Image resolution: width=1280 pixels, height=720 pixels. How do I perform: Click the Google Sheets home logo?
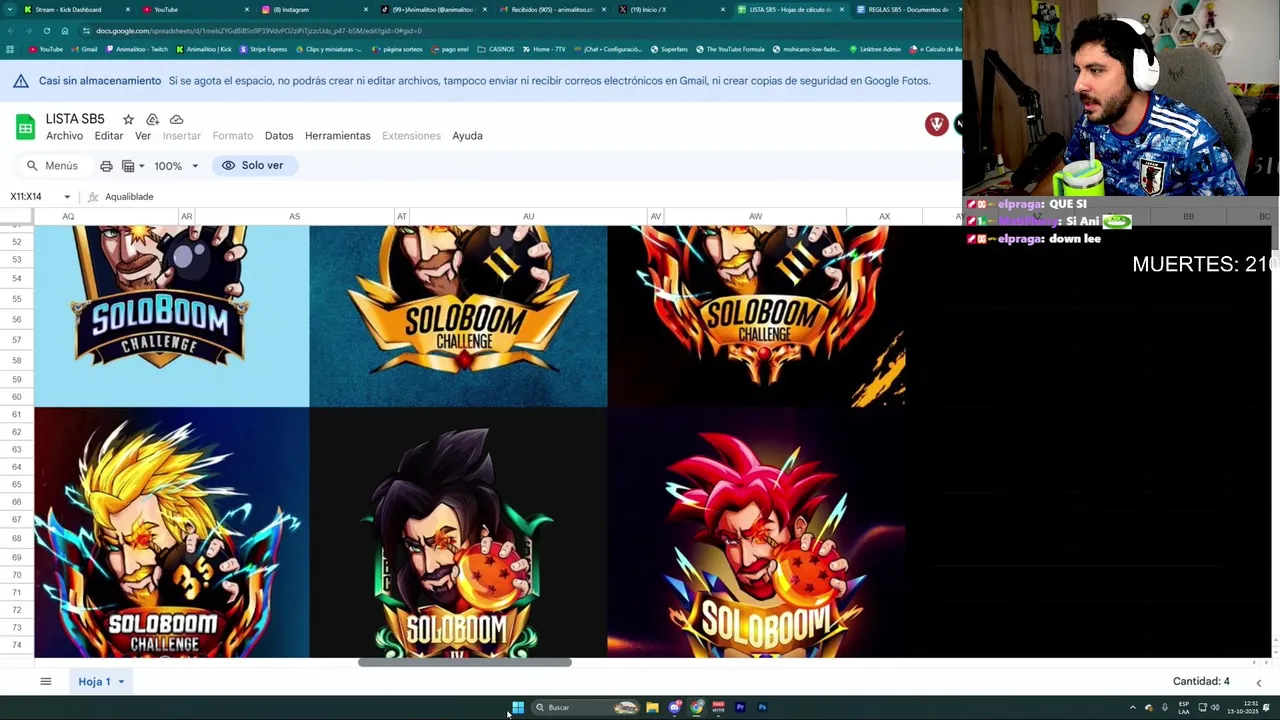point(25,127)
